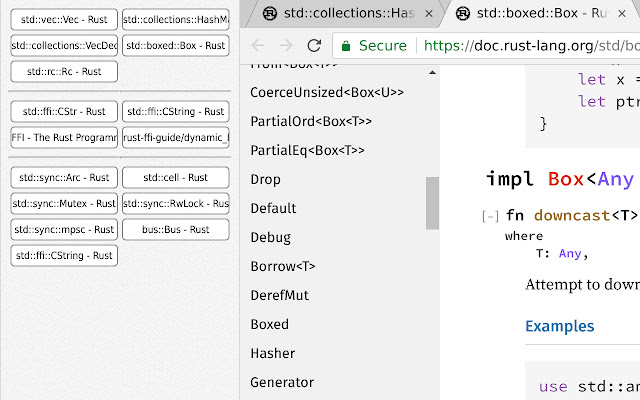Open CoerceUnsized<Box<U>> in the sidebar
The image size is (640, 400).
327,92
